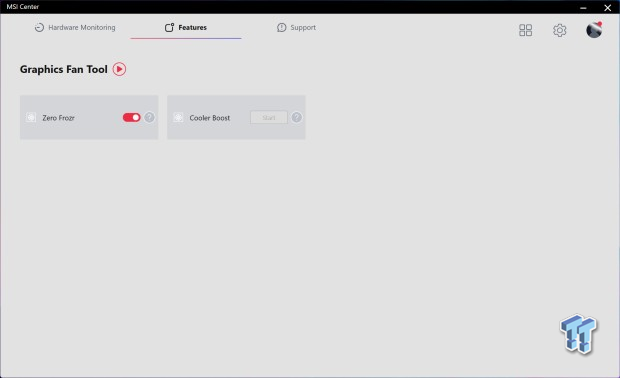Click the Graphics Fan Tool heading

(x=64, y=69)
